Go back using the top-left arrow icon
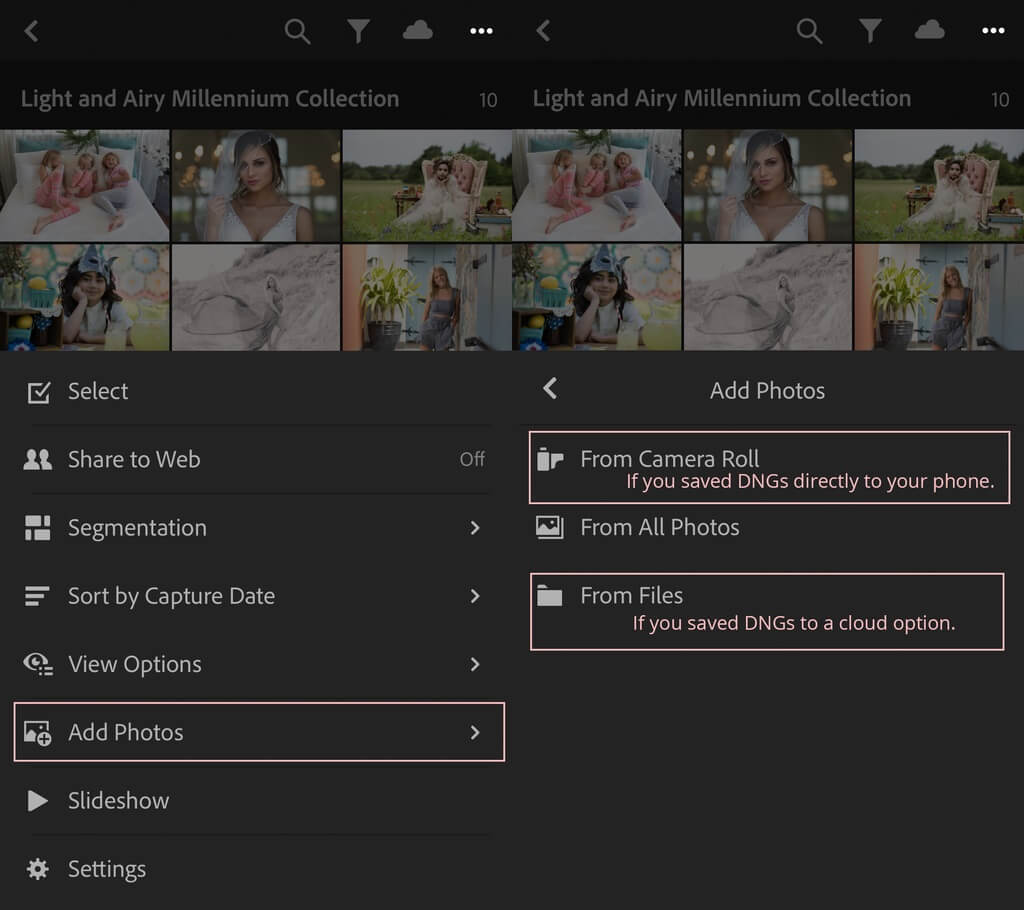This screenshot has height=910, width=1024. pyautogui.click(x=30, y=31)
